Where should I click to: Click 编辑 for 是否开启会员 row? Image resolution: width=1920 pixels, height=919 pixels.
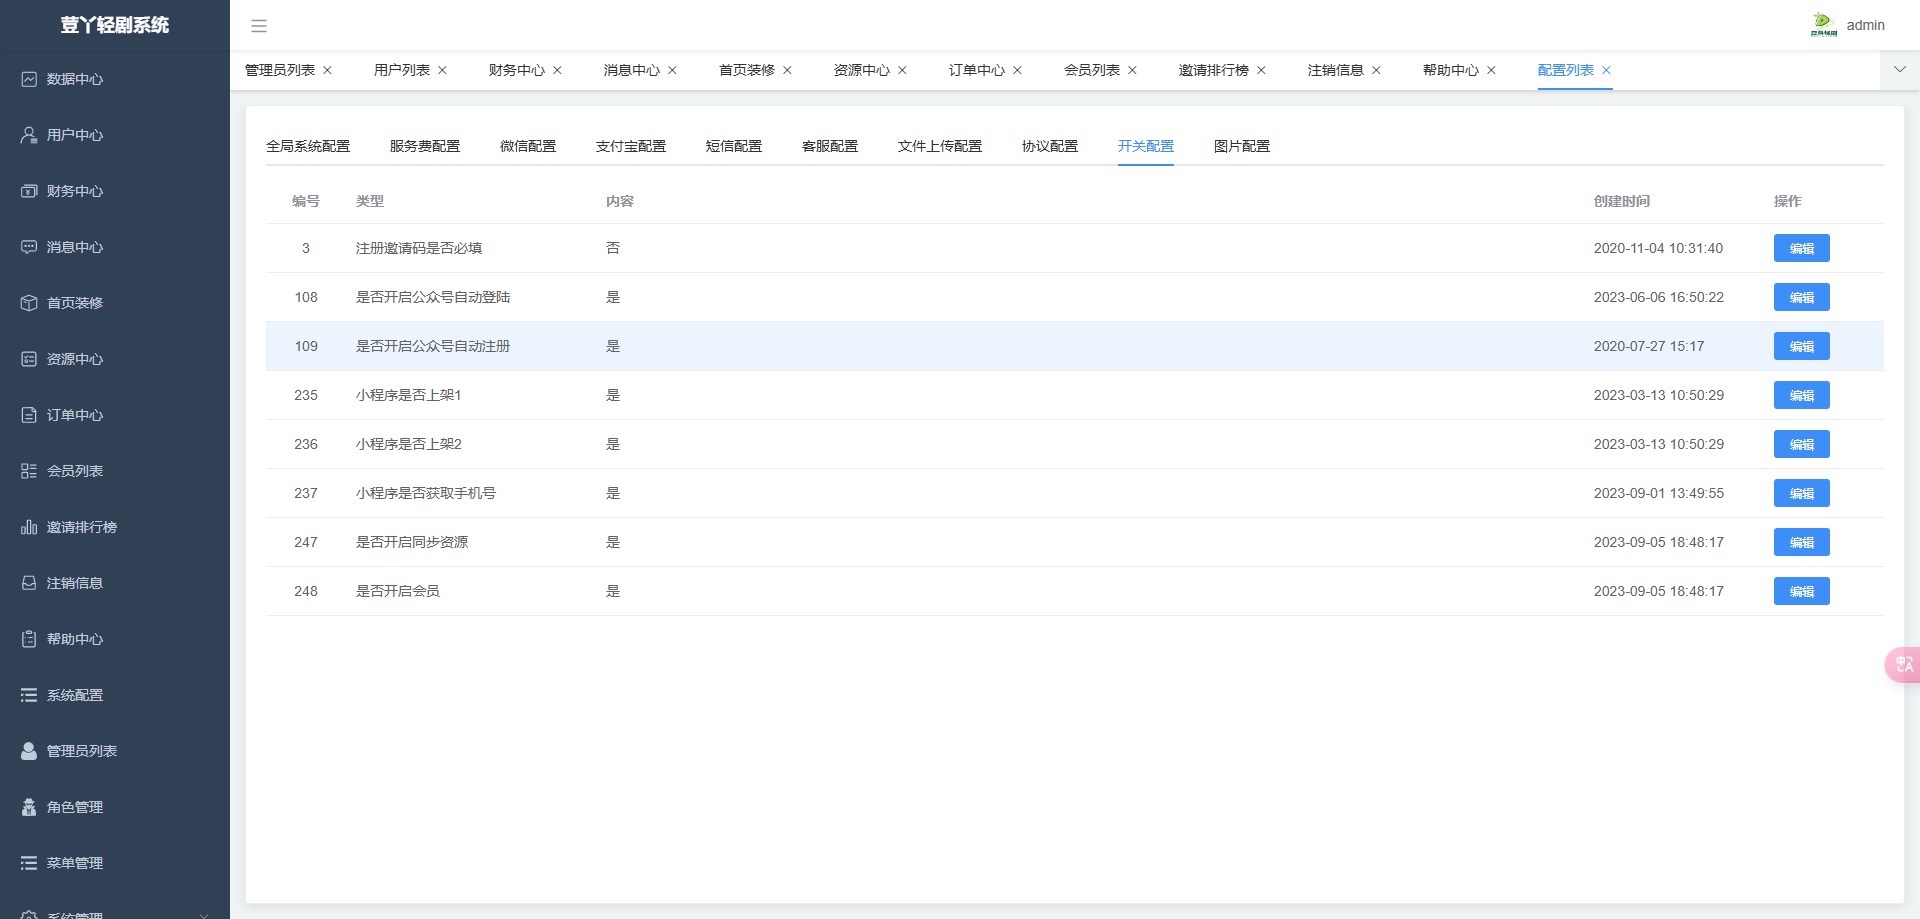pos(1801,591)
